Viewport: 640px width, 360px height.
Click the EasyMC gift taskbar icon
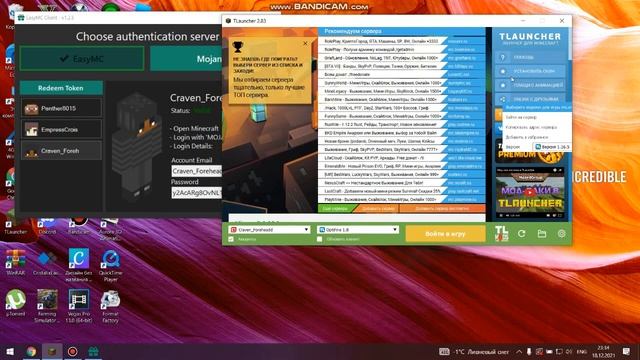pos(93,351)
